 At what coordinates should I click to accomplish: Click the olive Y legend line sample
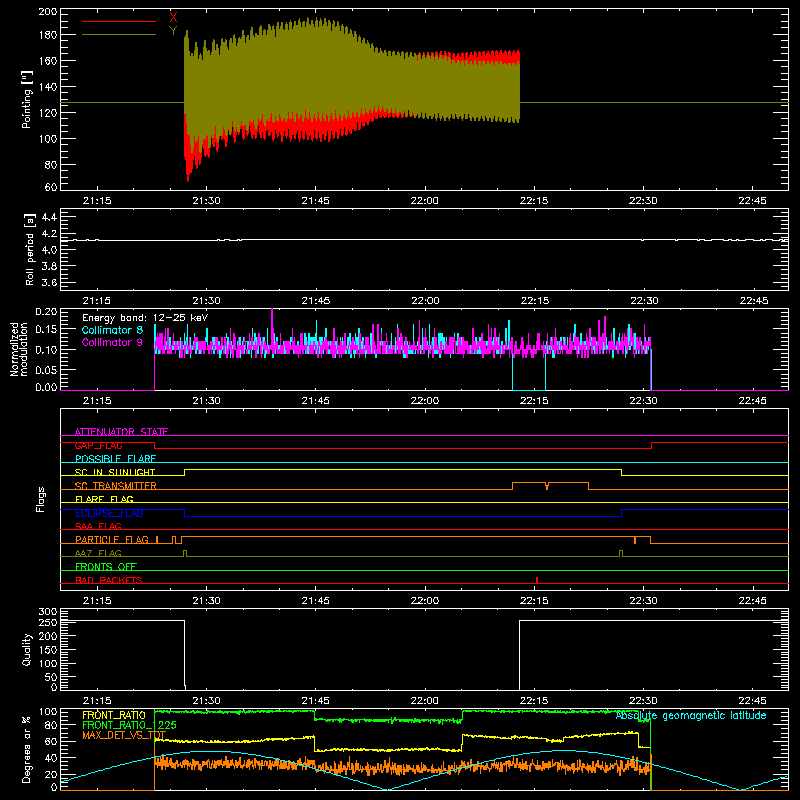(119, 35)
